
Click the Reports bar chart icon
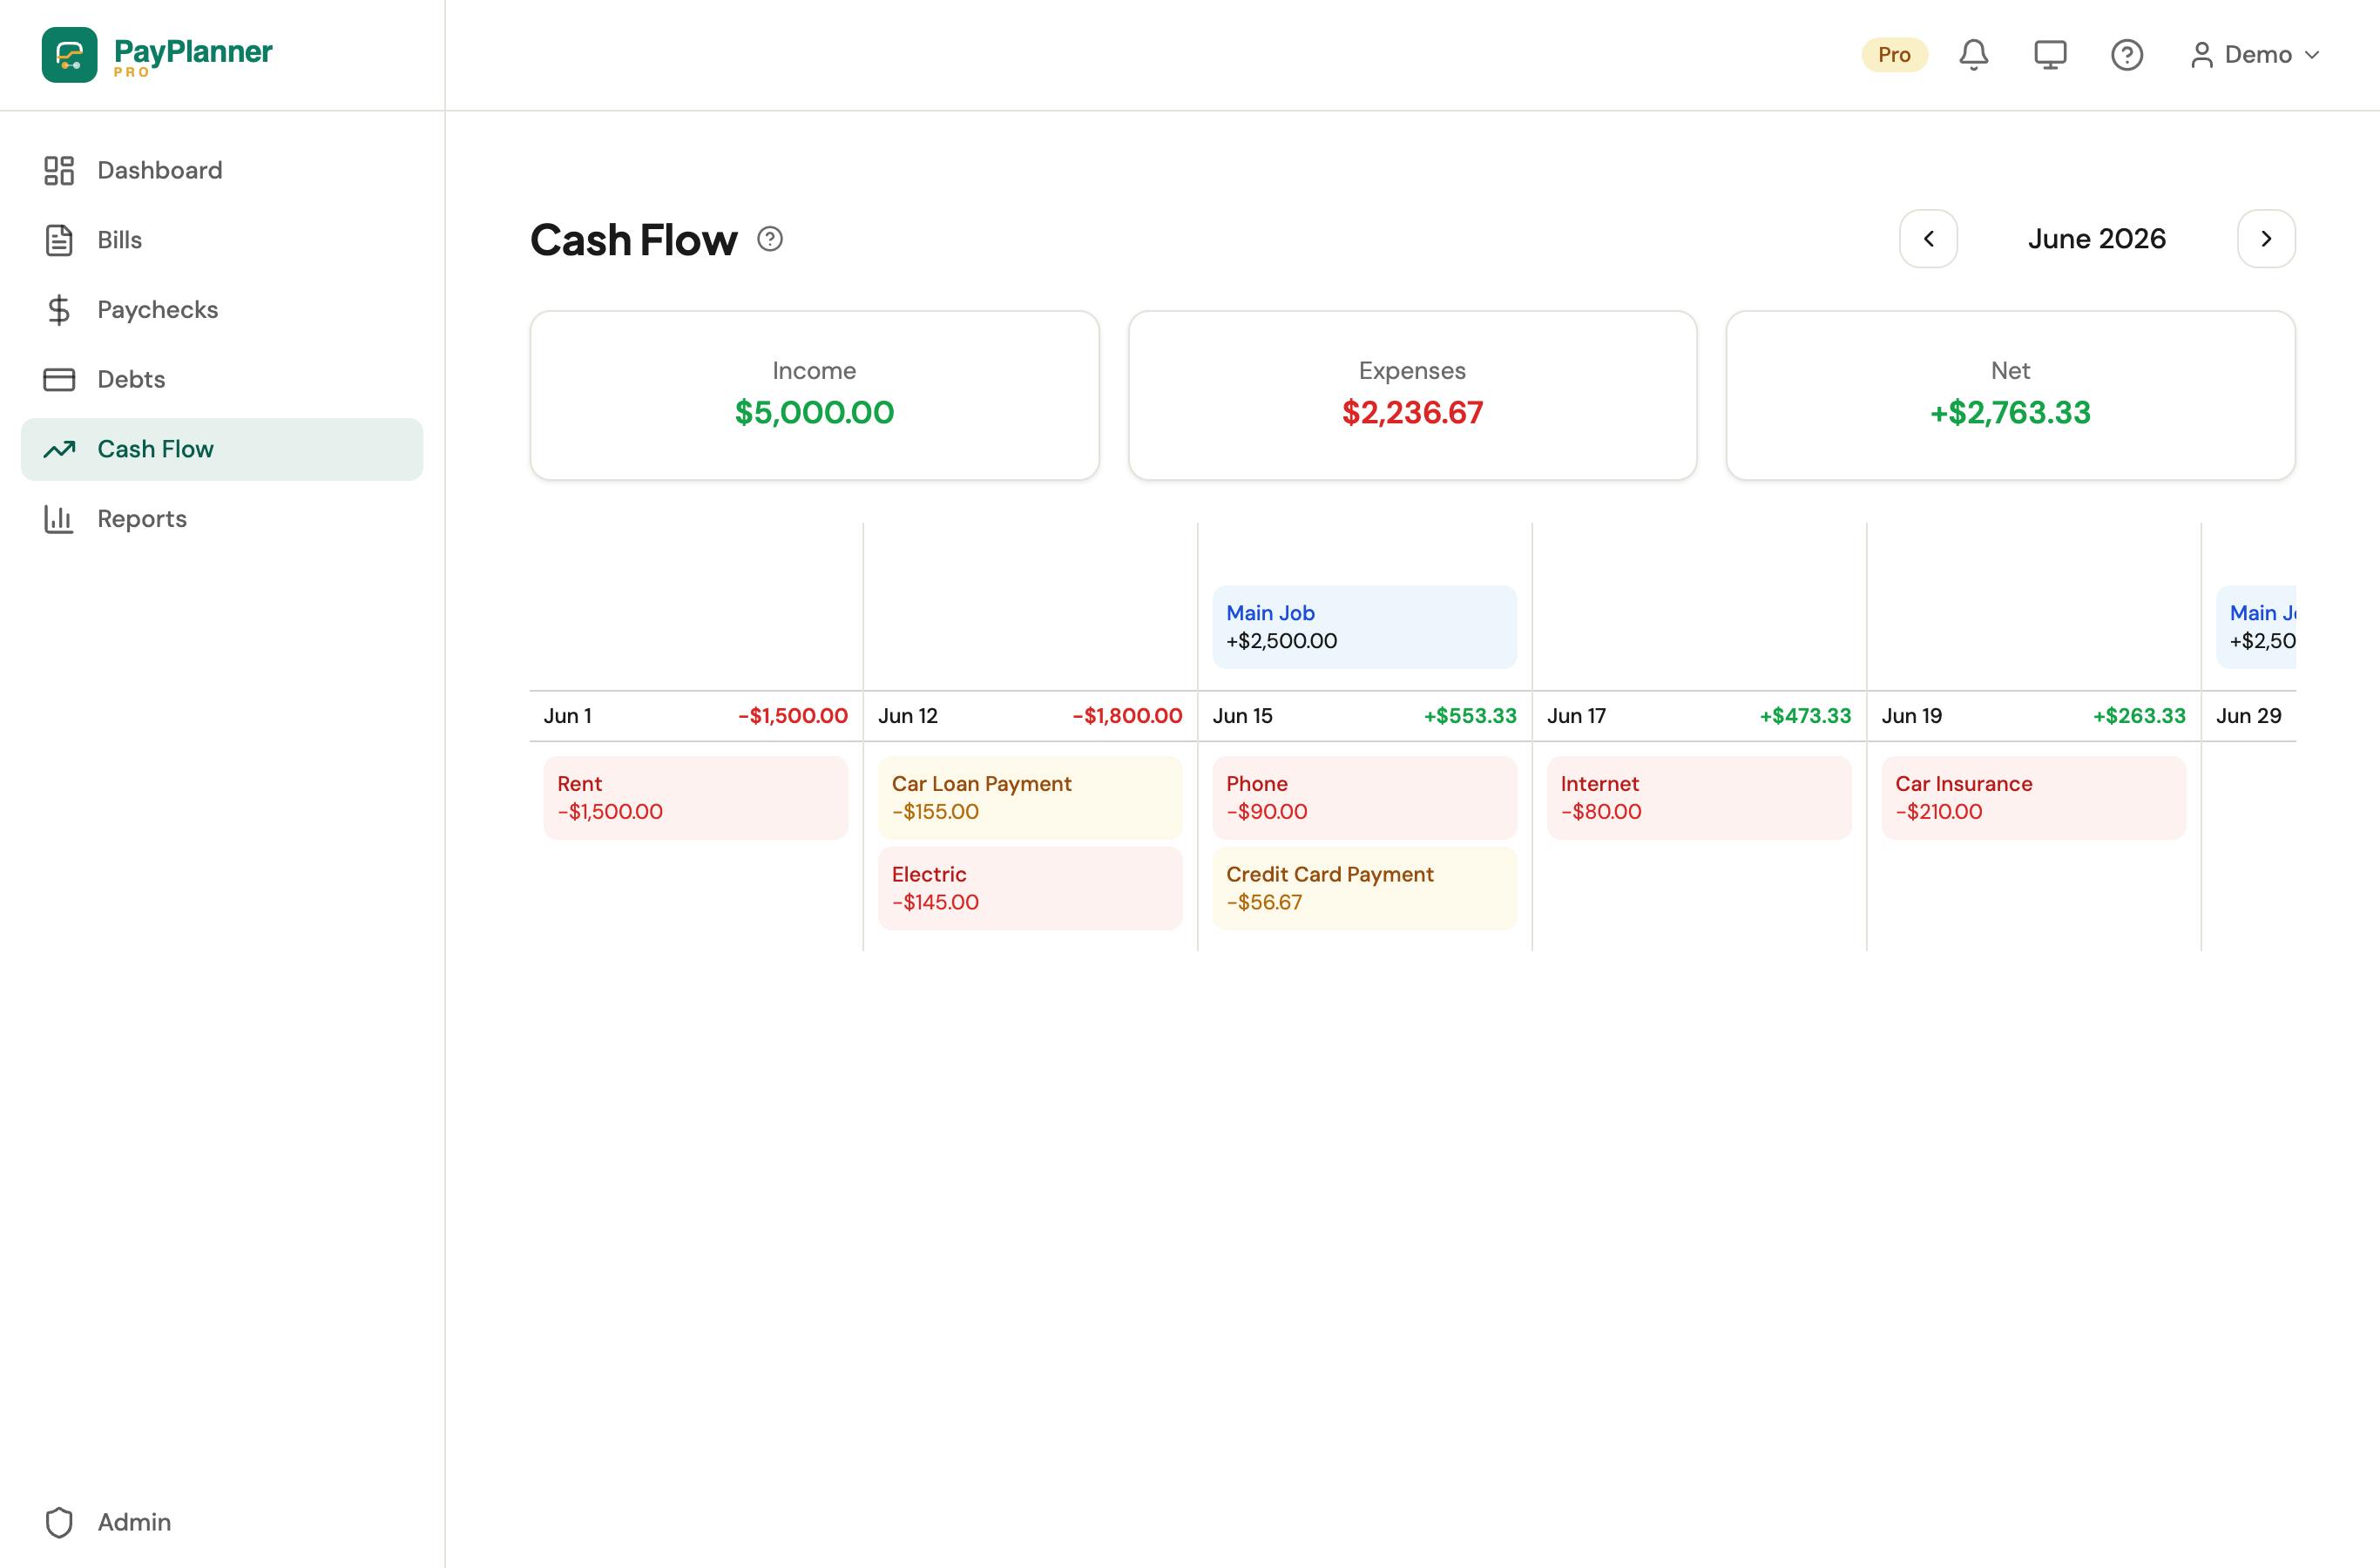(59, 519)
